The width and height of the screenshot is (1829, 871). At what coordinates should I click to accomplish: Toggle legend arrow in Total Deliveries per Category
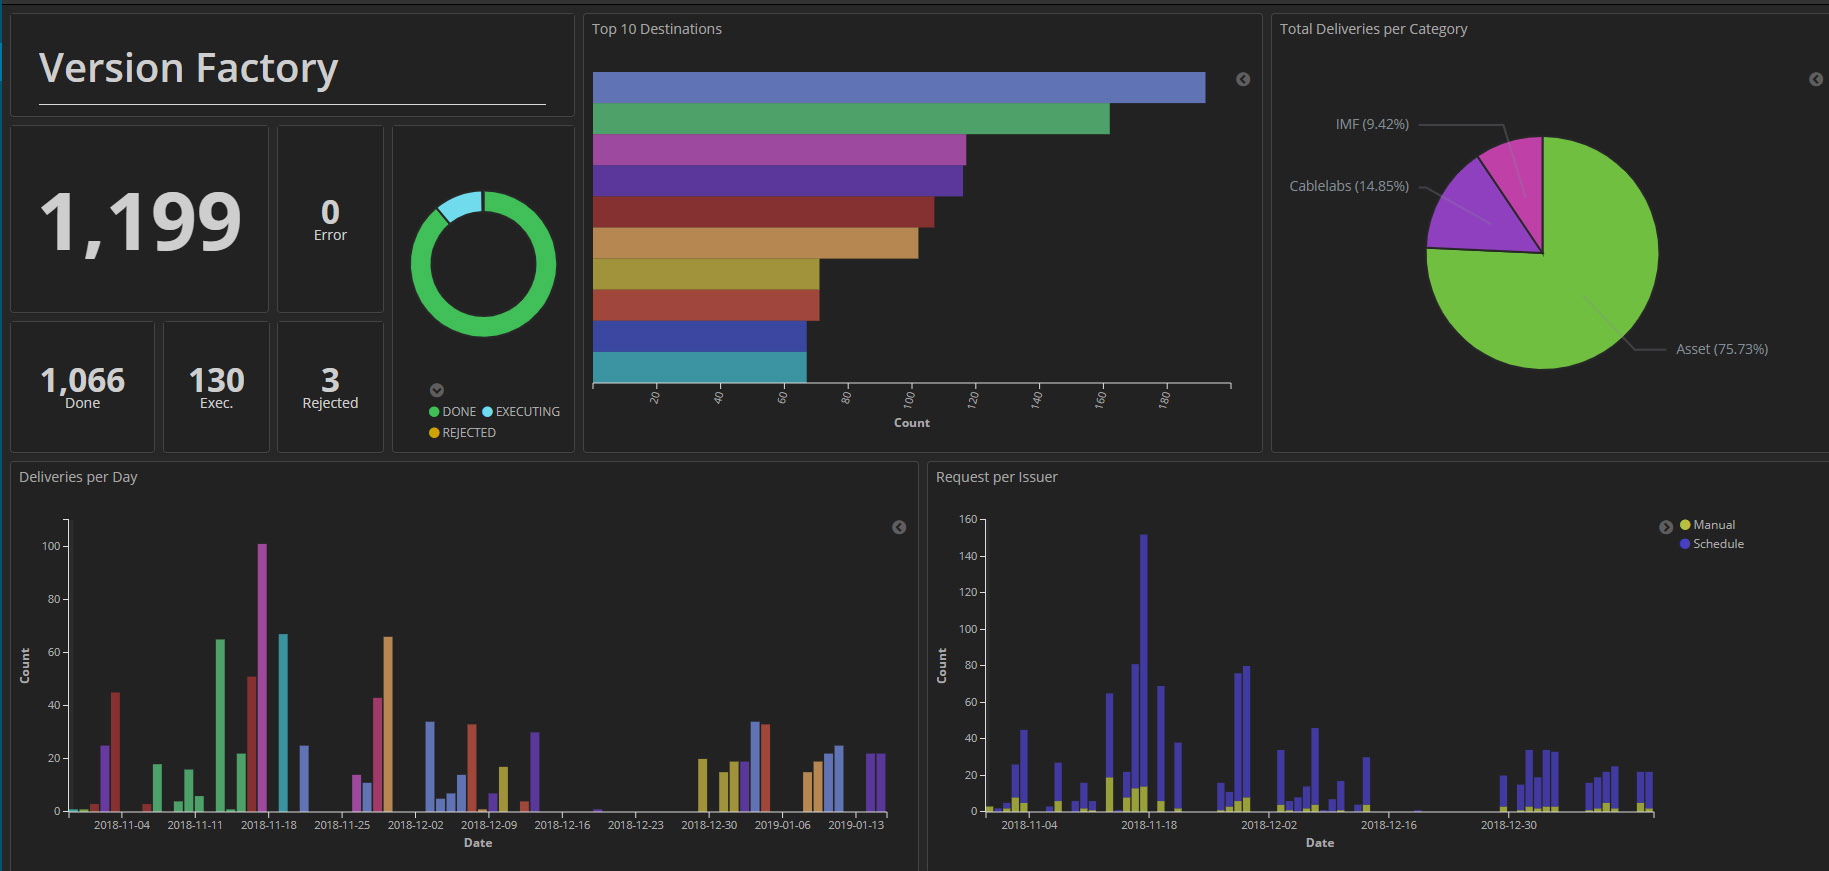[x=1816, y=80]
